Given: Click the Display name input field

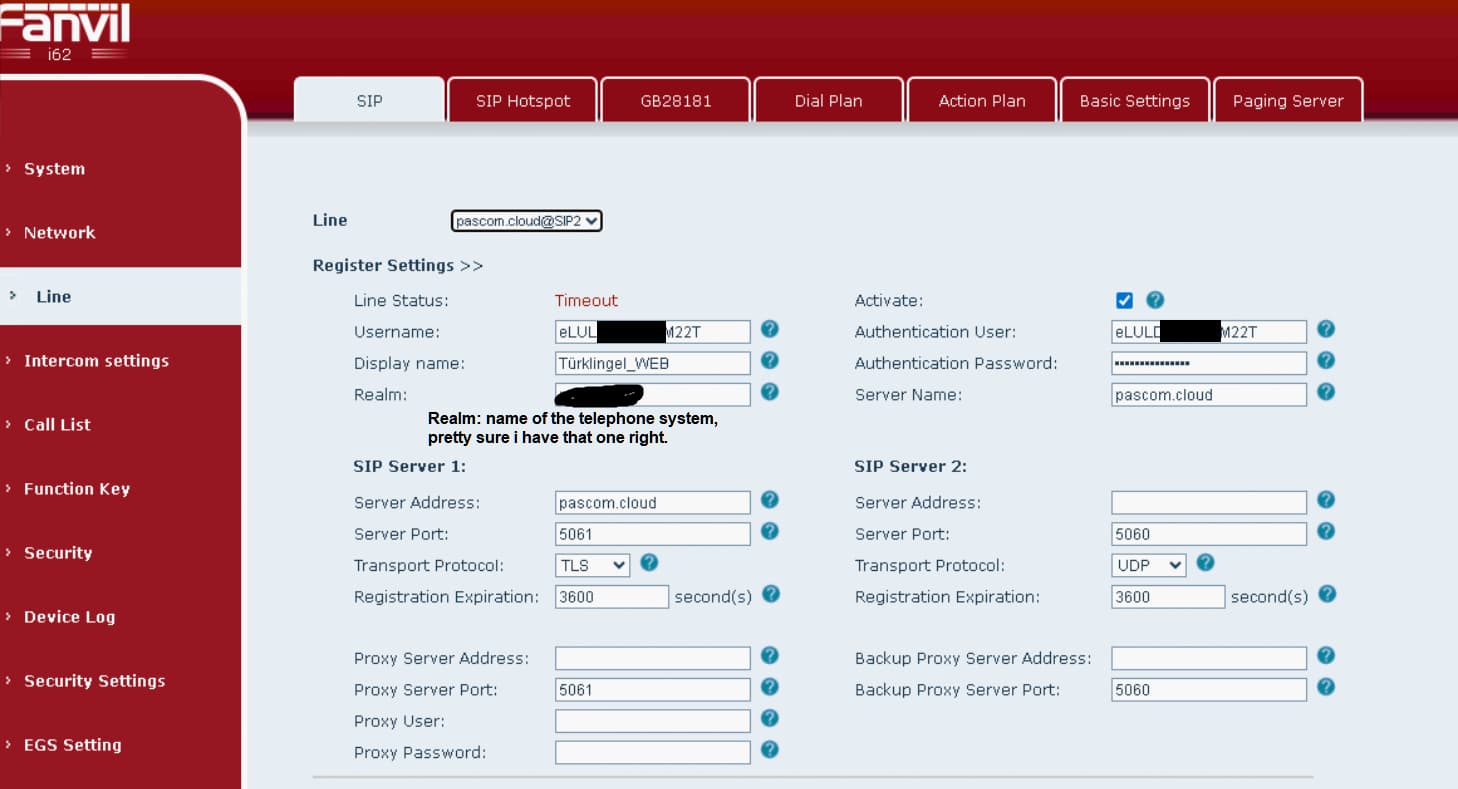Looking at the screenshot, I should click(x=652, y=363).
